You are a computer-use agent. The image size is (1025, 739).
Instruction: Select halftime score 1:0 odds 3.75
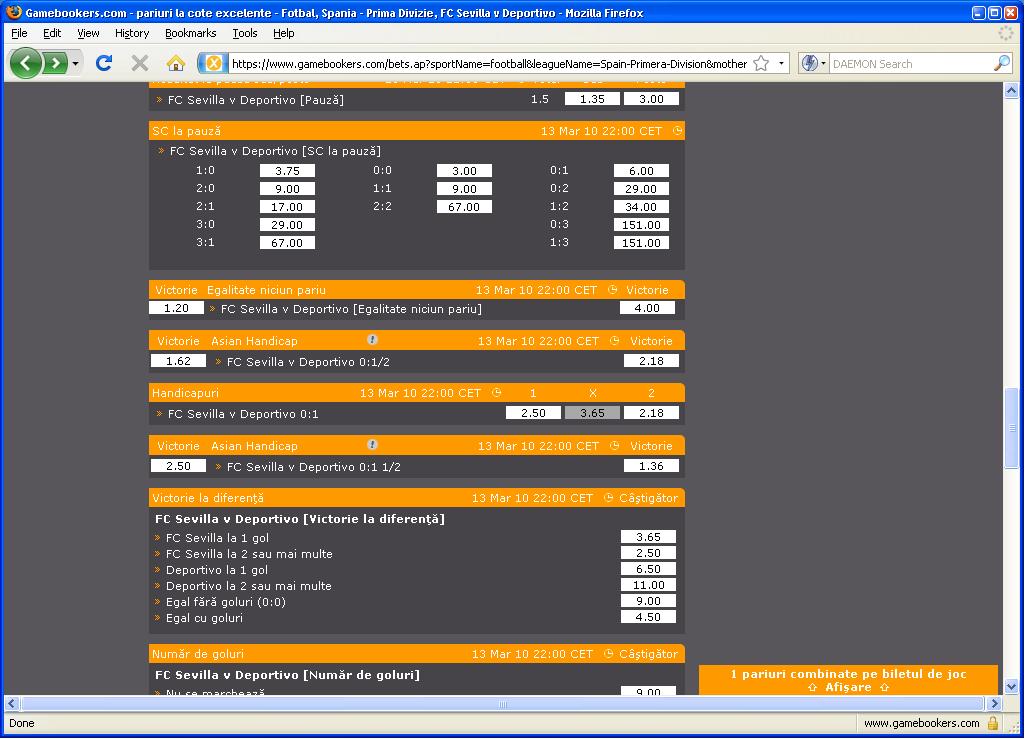tap(287, 171)
